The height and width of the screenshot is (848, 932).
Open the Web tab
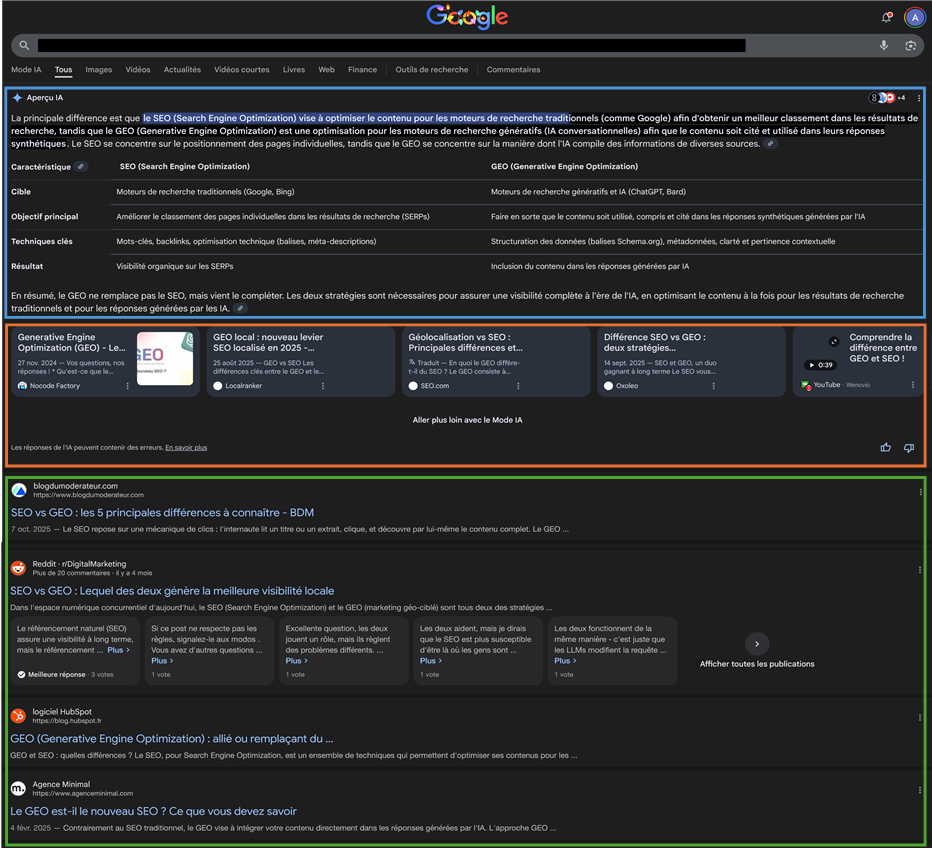pos(326,70)
